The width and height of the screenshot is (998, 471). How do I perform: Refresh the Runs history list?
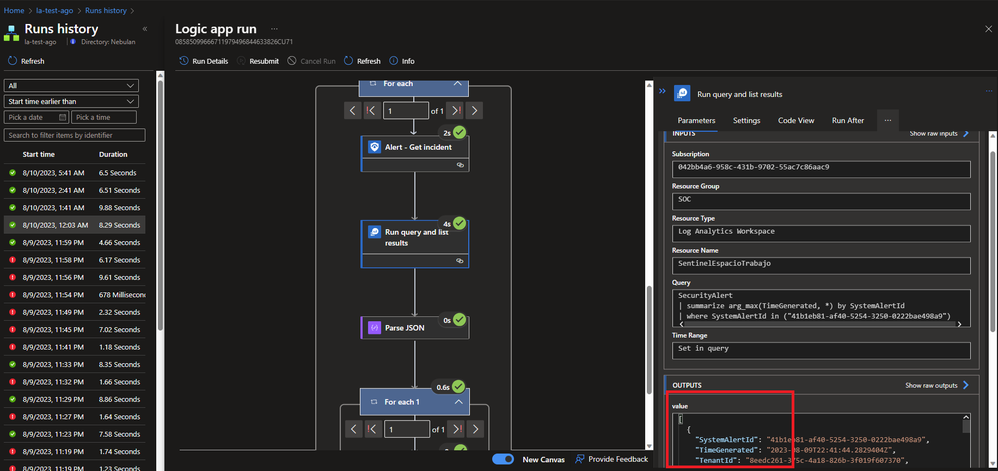click(26, 61)
